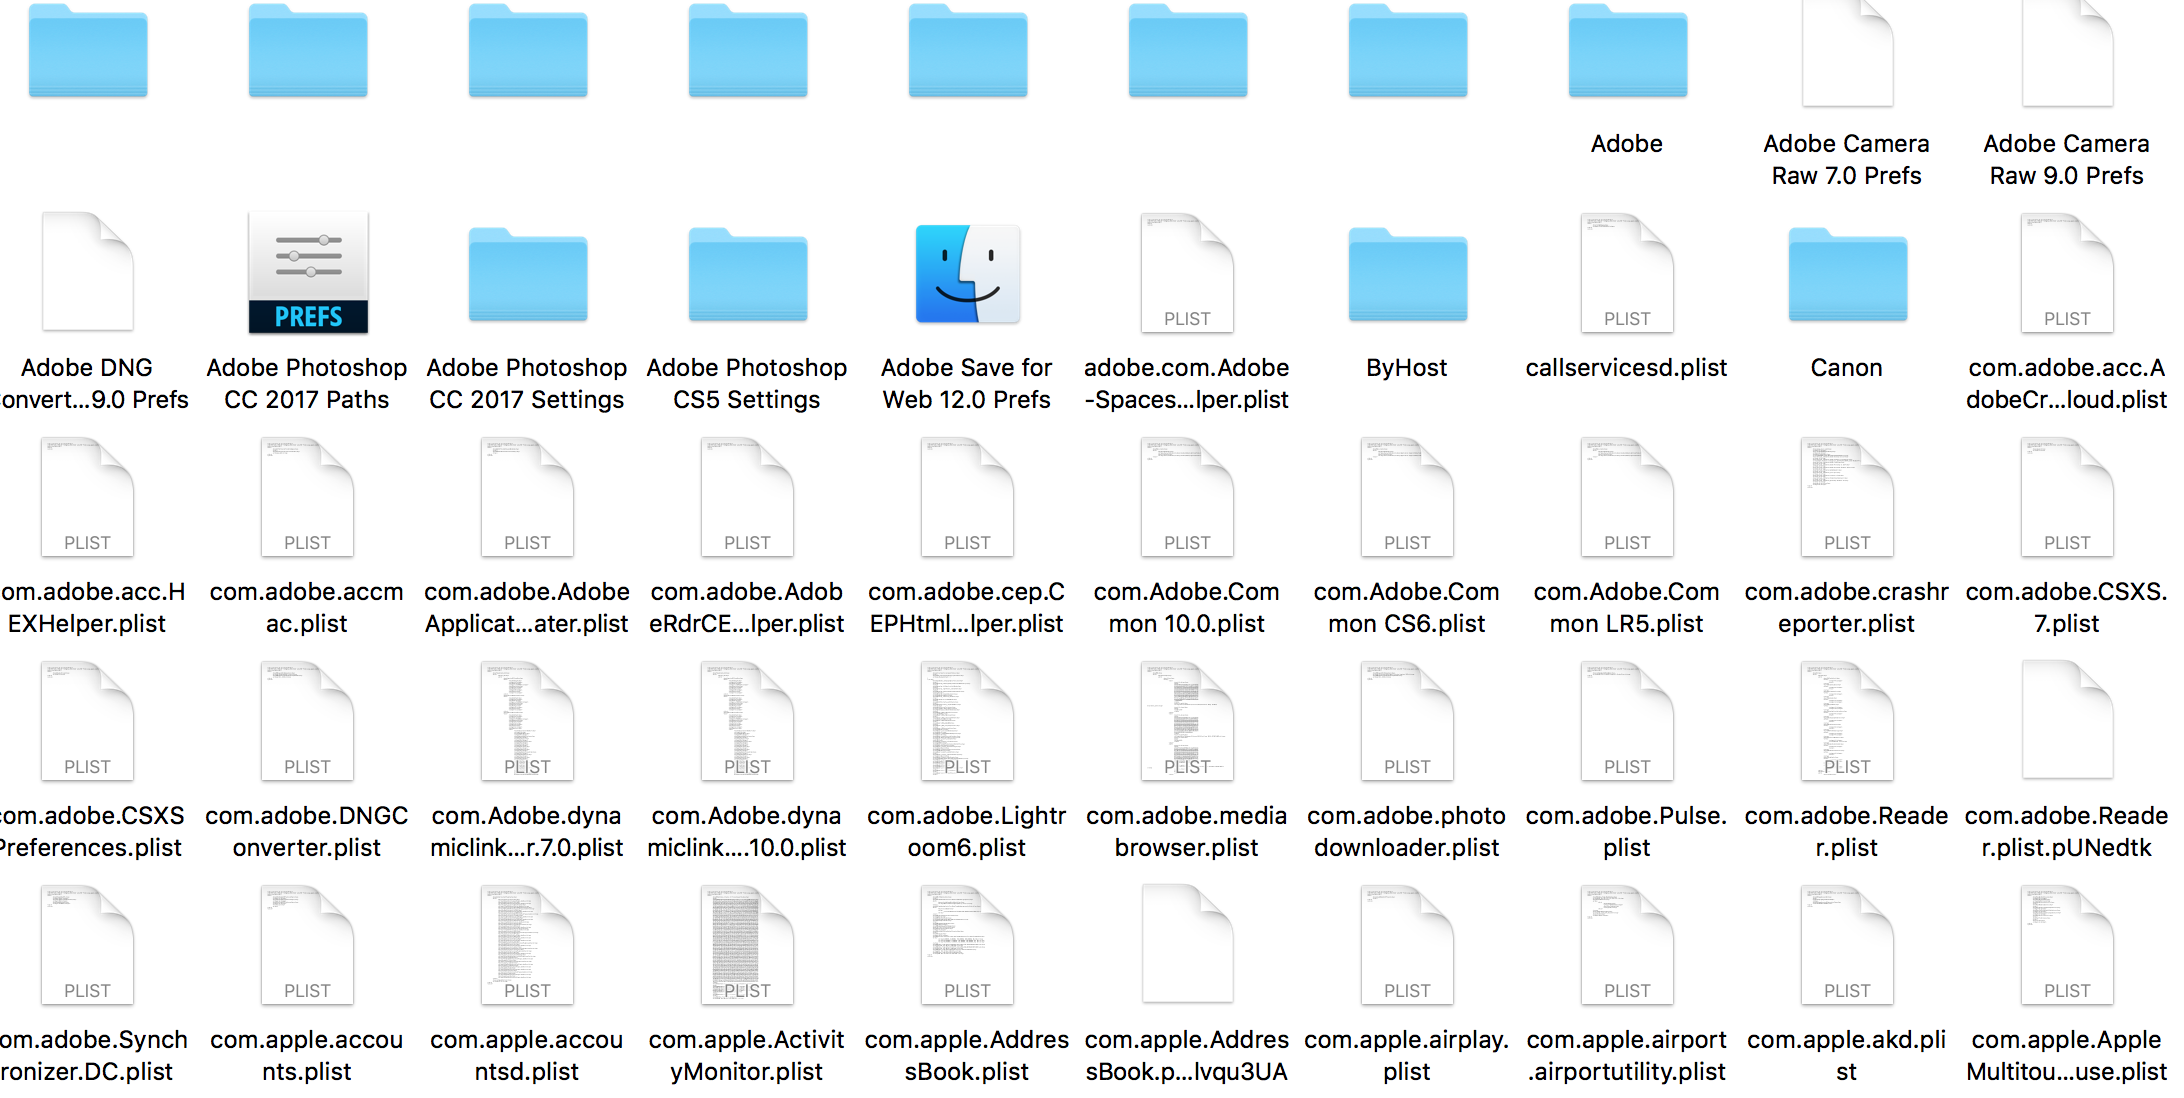Click com.adobe.mediabrowser.plist file icon
Image resolution: width=2184 pixels, height=1098 pixels.
1187,722
